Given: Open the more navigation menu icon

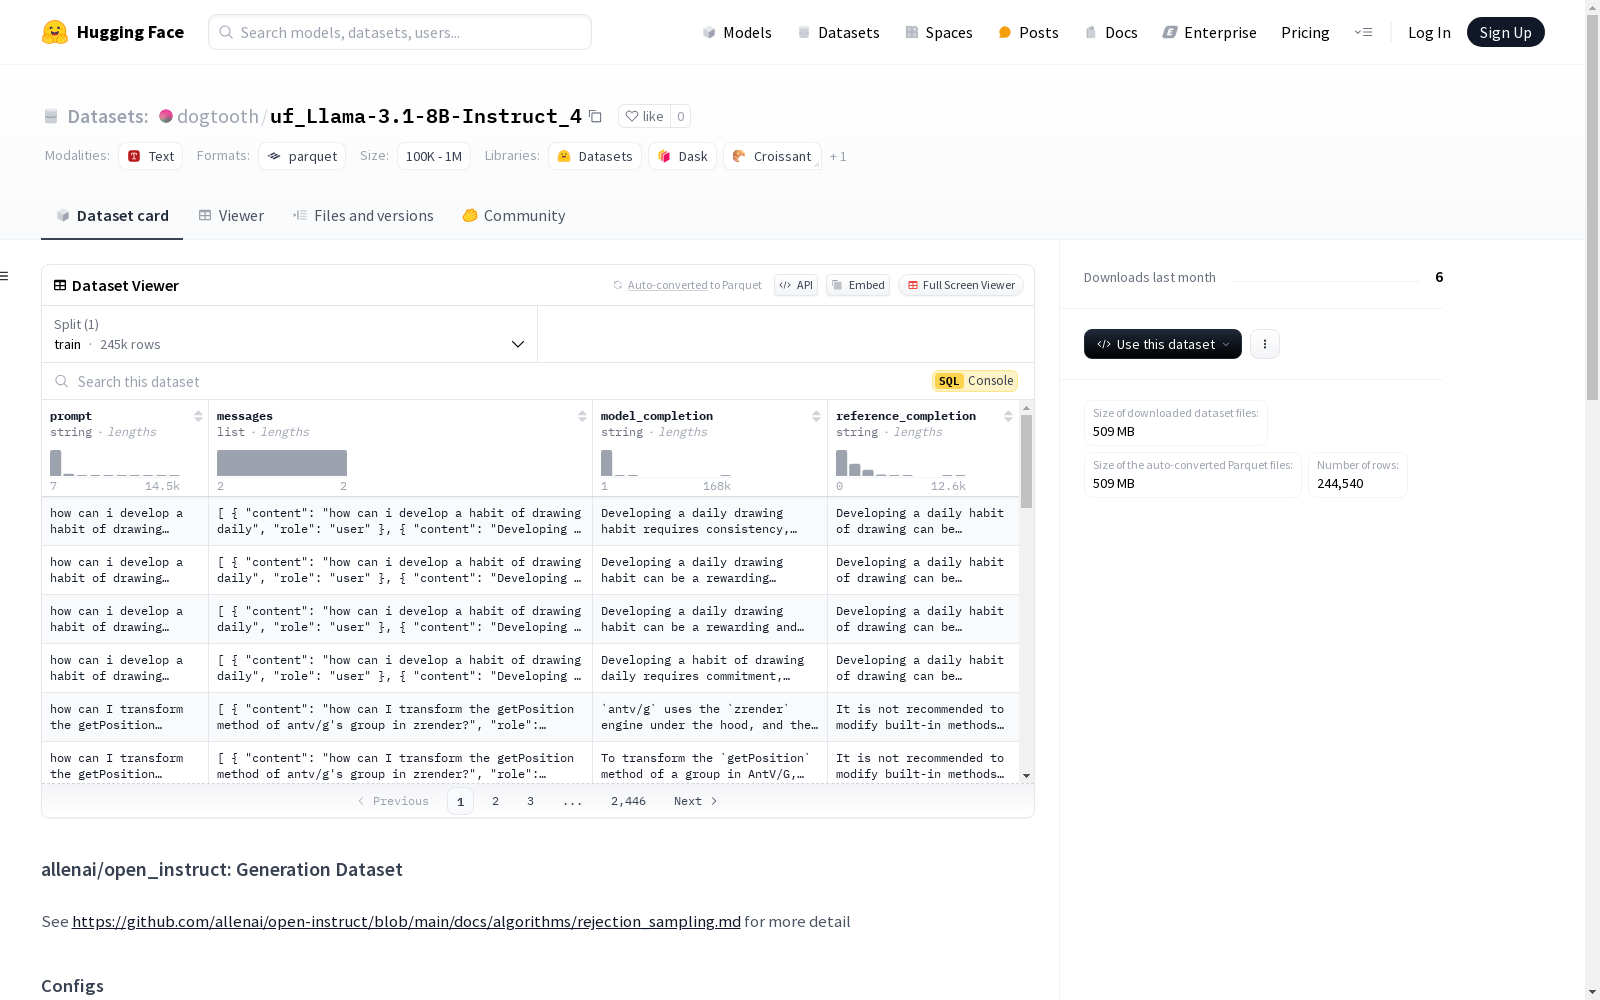Looking at the screenshot, I should tap(1363, 32).
